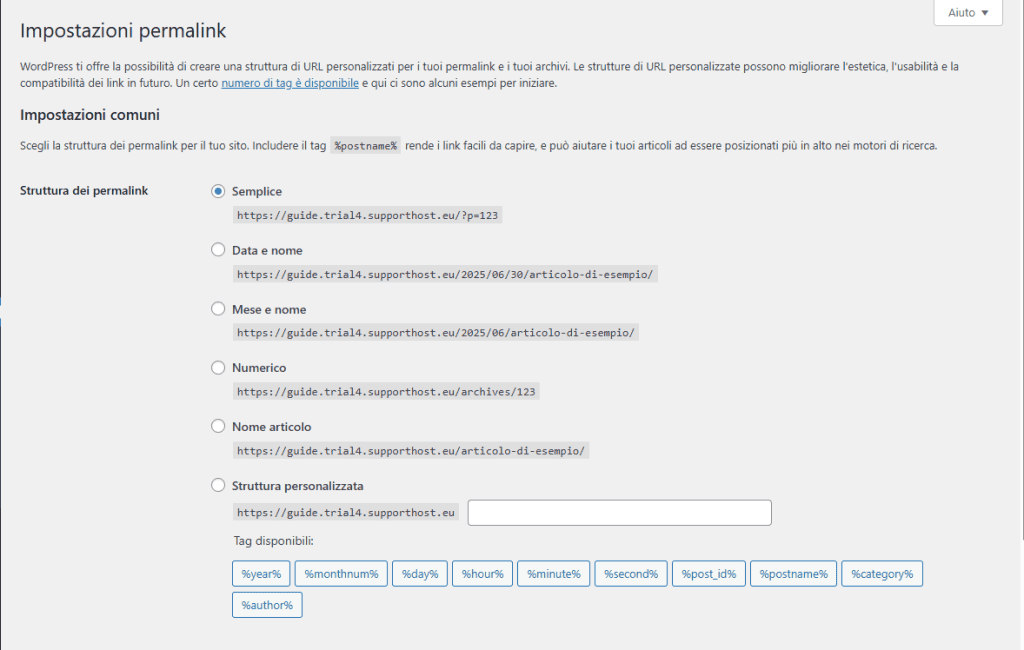Add the %postname% tag button

click(793, 574)
